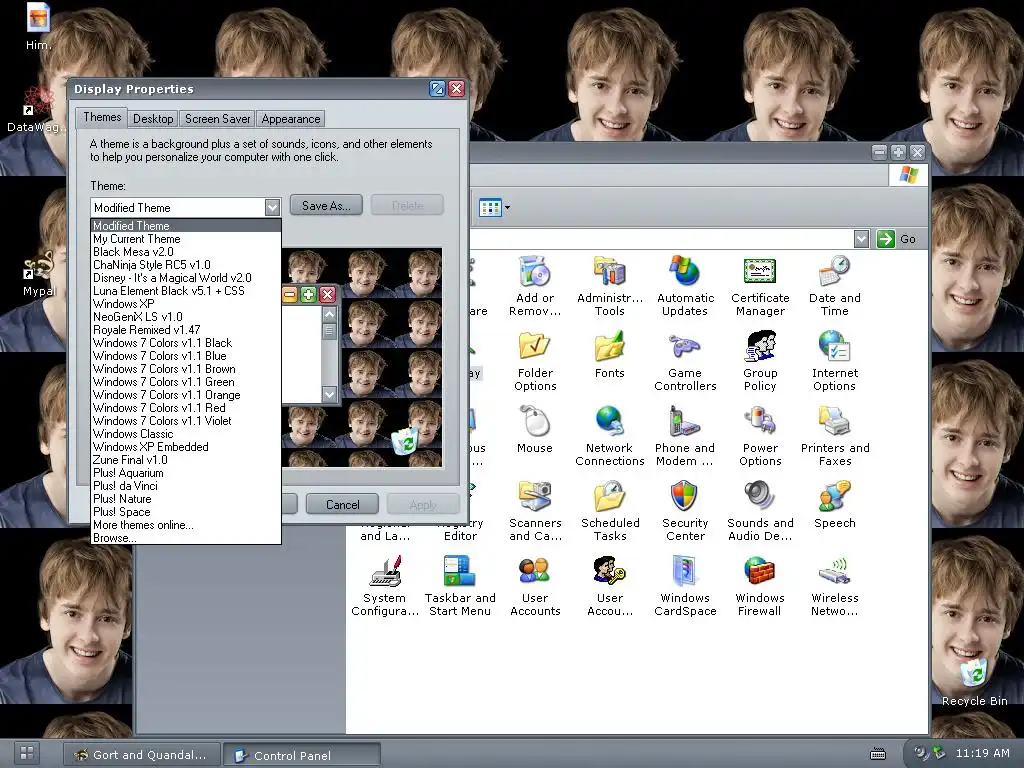Open the Start button on taskbar
The height and width of the screenshot is (768, 1024).
tap(27, 753)
